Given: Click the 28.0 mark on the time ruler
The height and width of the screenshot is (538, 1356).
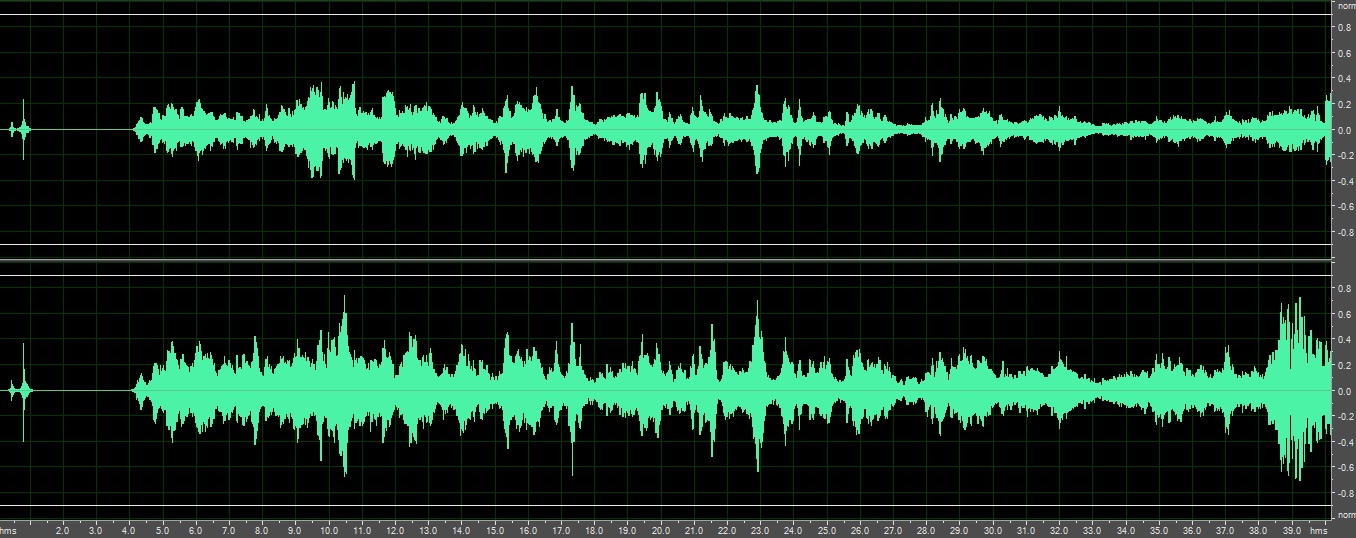Looking at the screenshot, I should 926,531.
